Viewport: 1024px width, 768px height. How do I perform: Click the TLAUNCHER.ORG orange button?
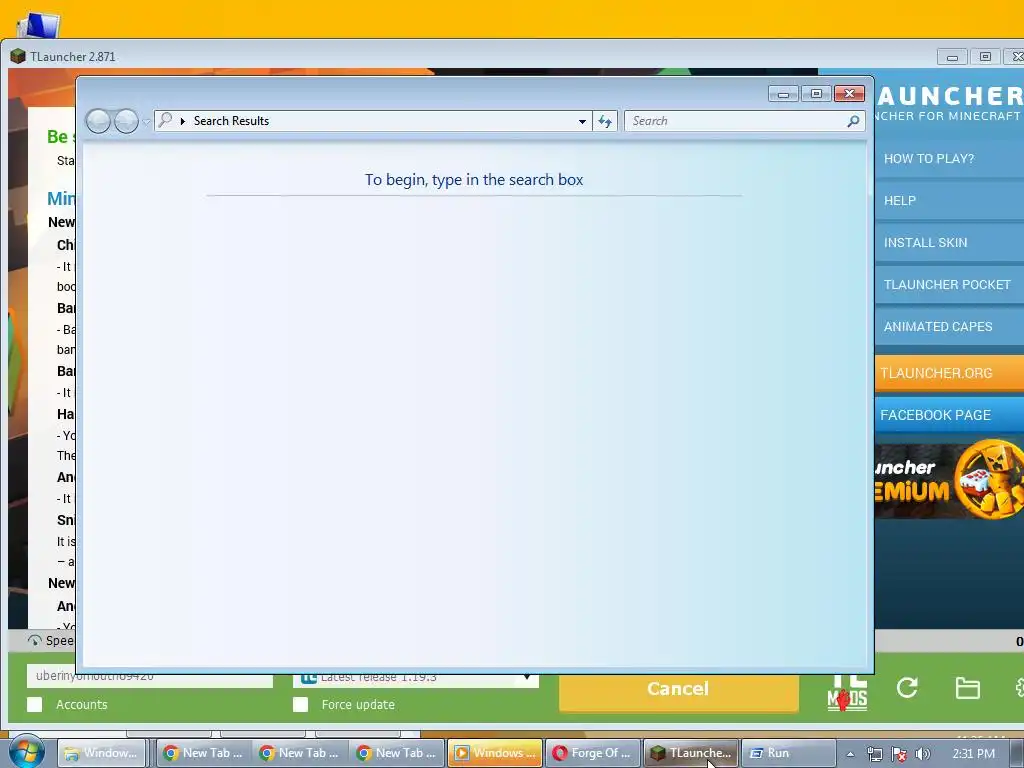click(x=949, y=373)
